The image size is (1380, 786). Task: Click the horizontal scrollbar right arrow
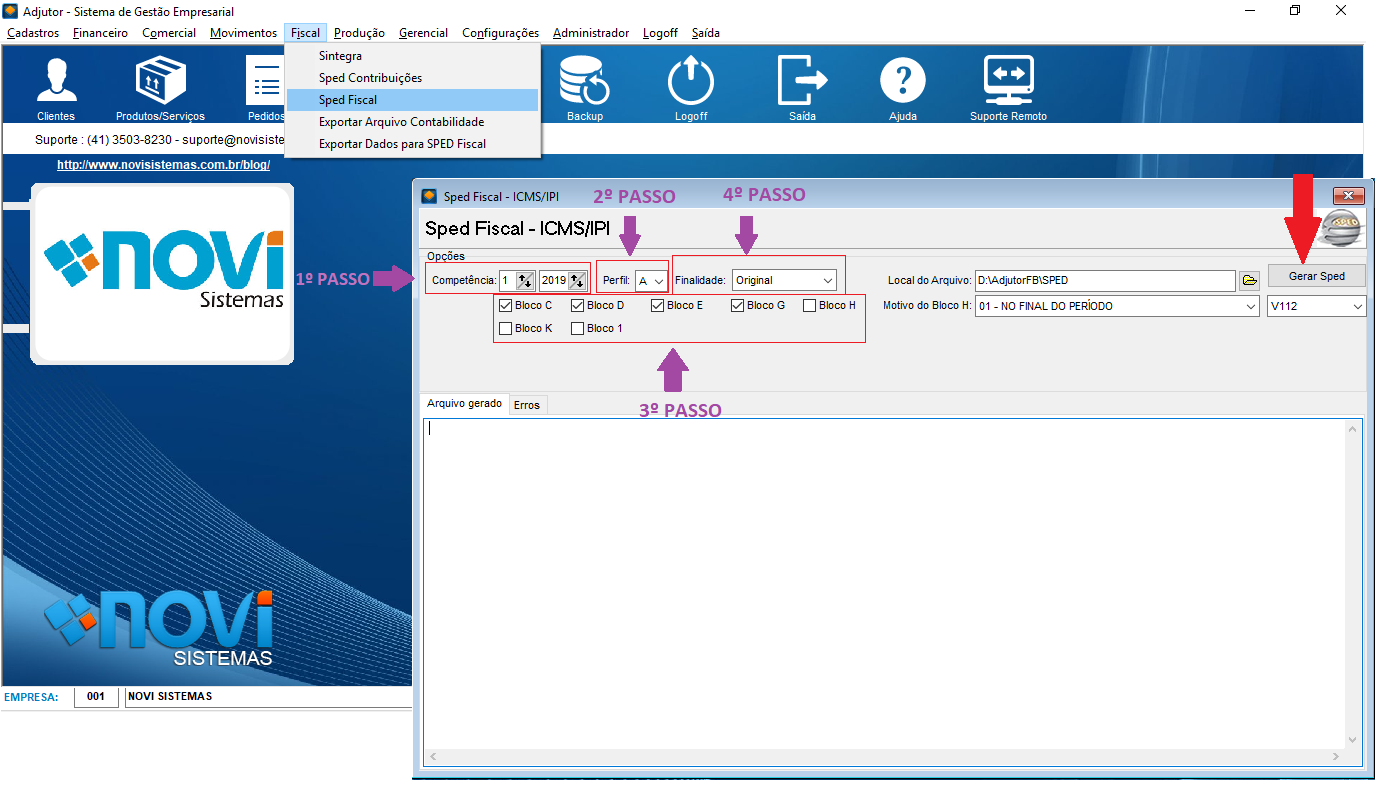(1335, 757)
